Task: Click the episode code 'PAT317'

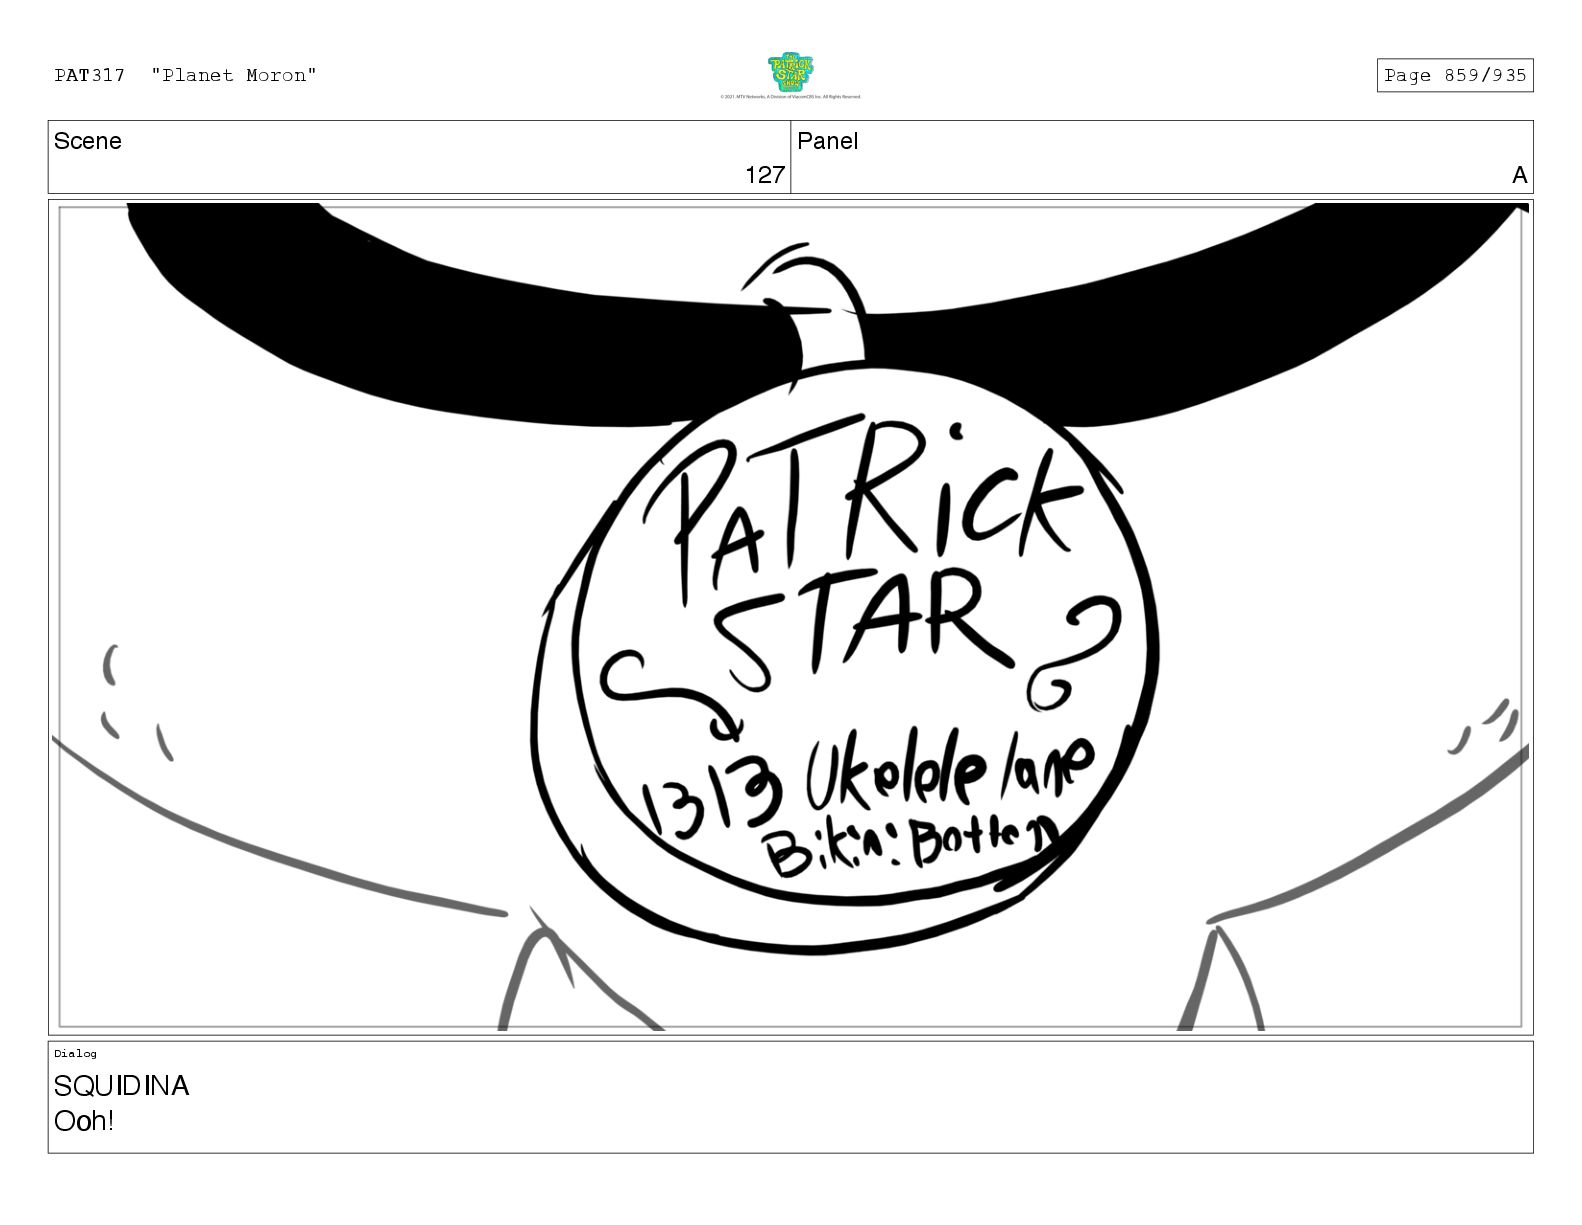Action: (90, 75)
